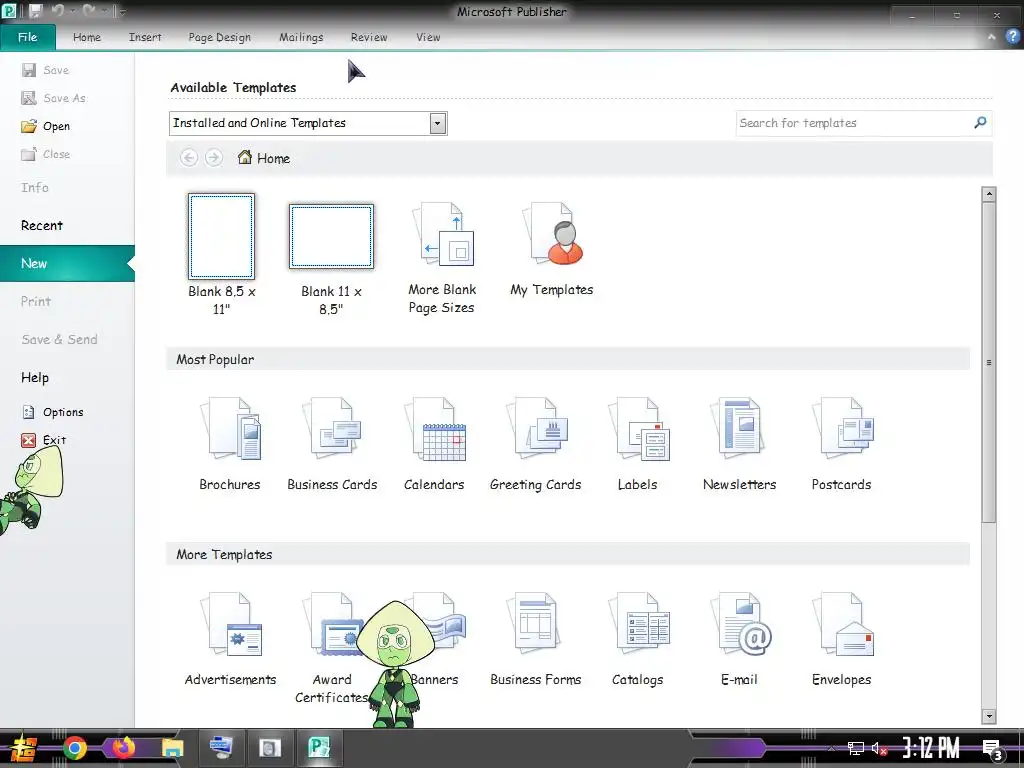Click the forward navigation arrow
Viewport: 1024px width, 768px height.
214,157
